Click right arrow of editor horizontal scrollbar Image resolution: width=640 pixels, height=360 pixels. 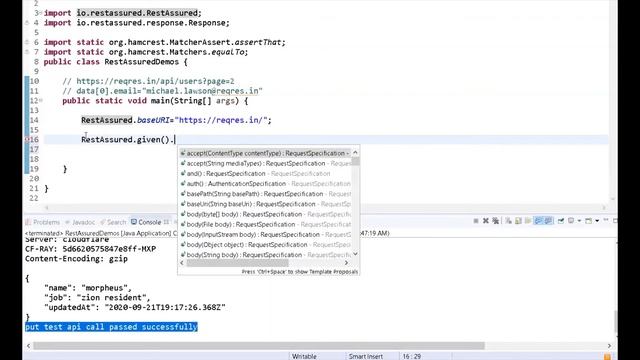604,207
